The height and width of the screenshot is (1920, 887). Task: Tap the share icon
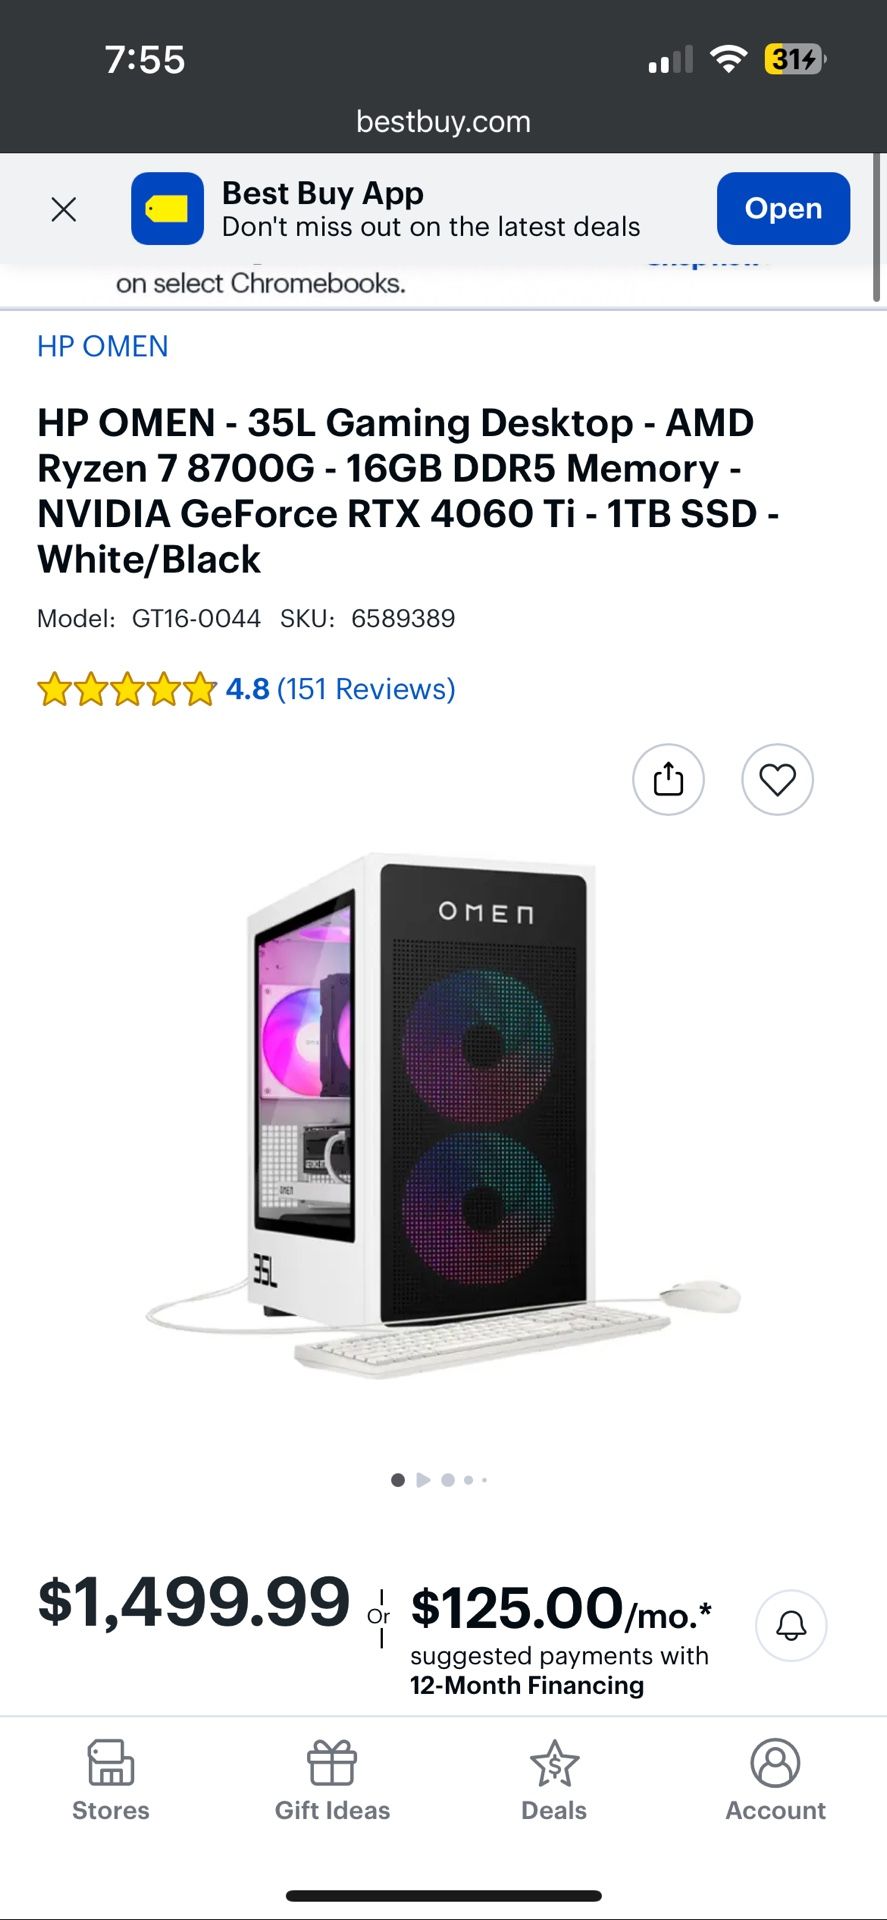pos(668,779)
